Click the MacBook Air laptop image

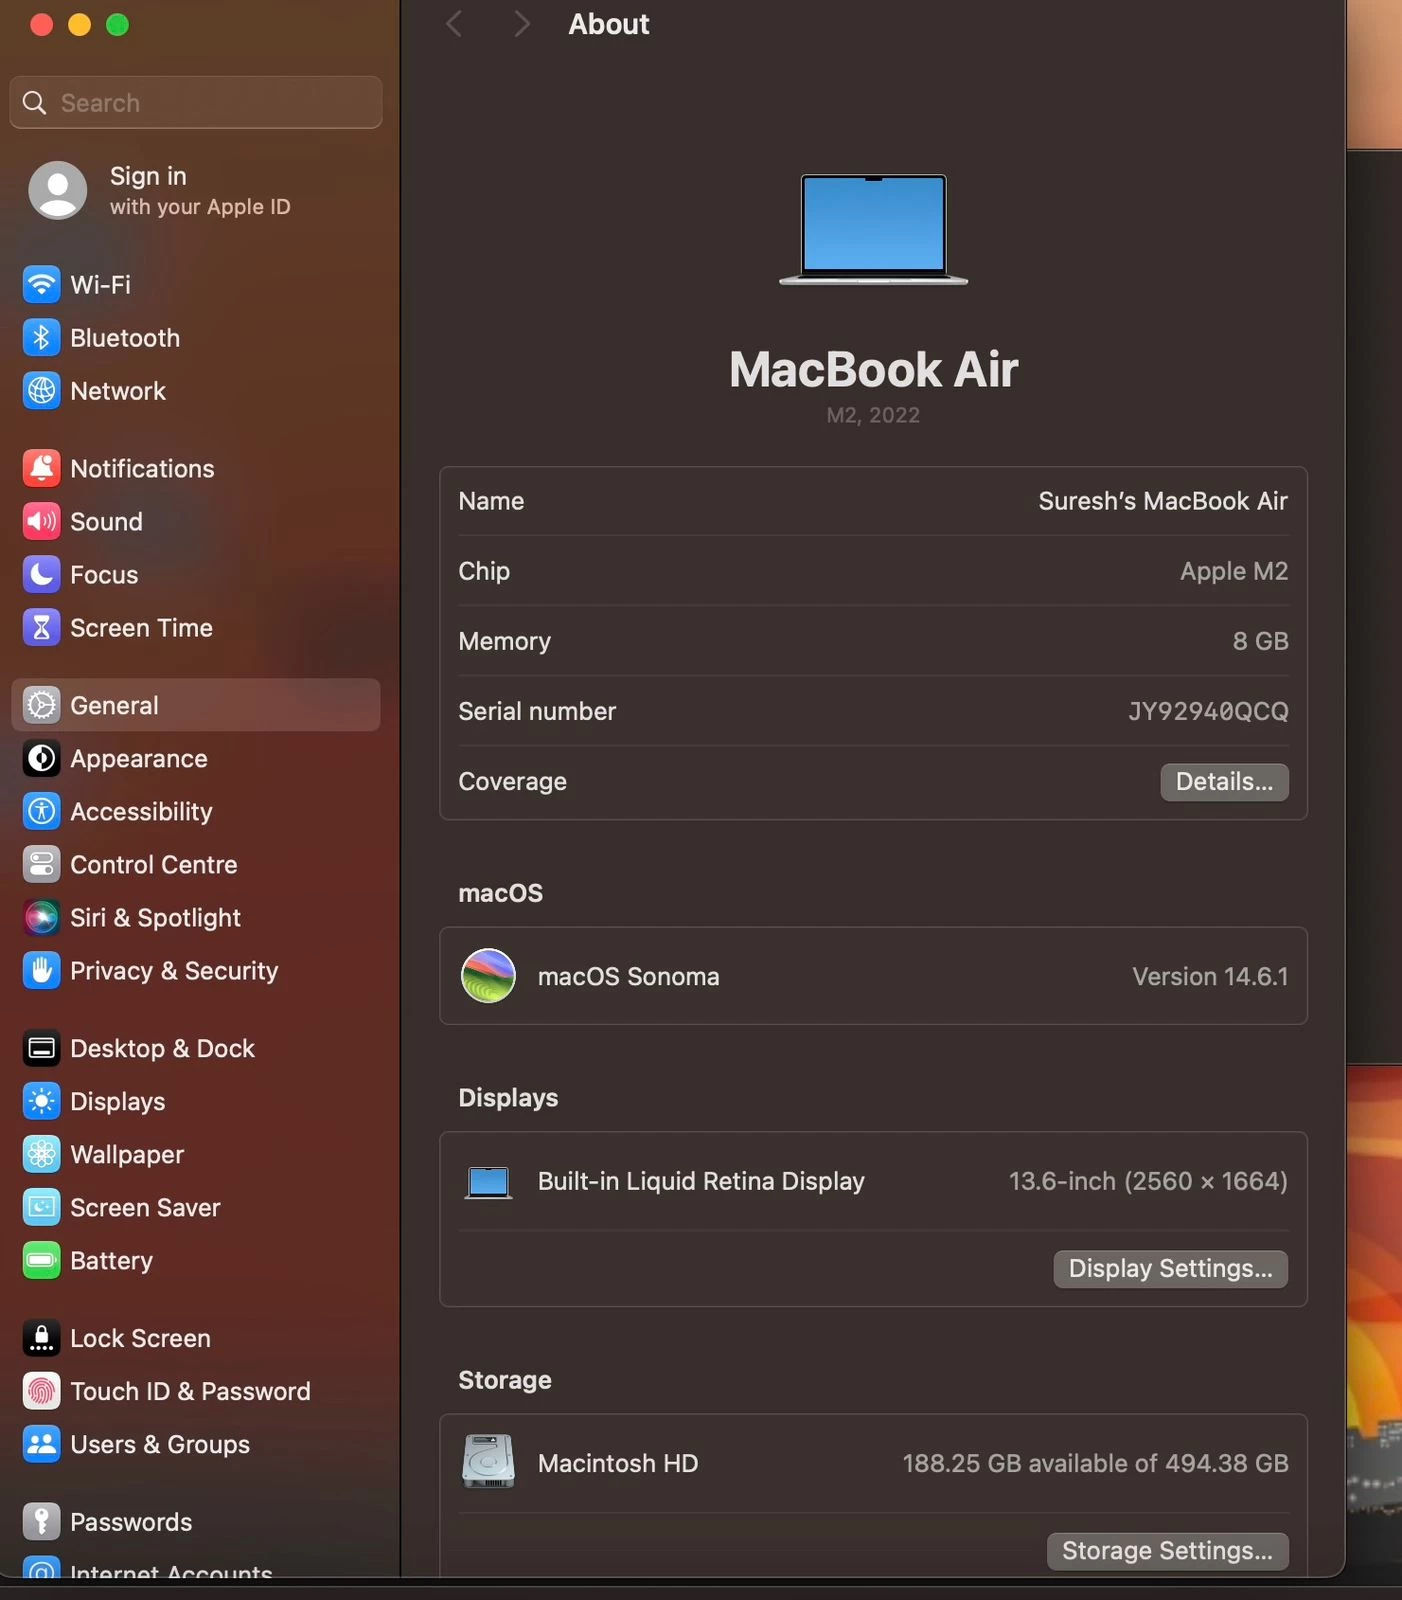[x=873, y=229]
